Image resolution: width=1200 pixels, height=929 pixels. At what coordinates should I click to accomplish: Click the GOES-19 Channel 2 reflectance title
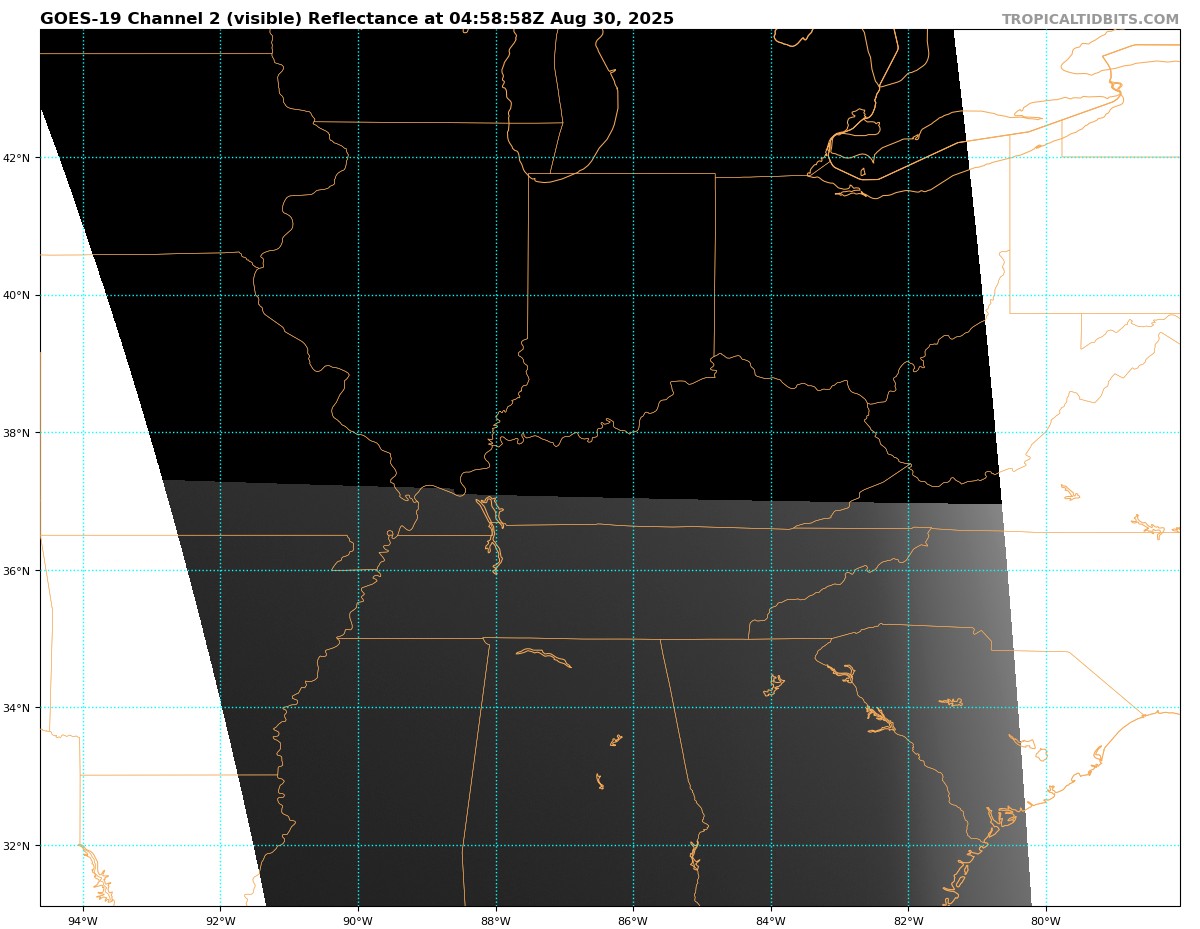coord(357,19)
